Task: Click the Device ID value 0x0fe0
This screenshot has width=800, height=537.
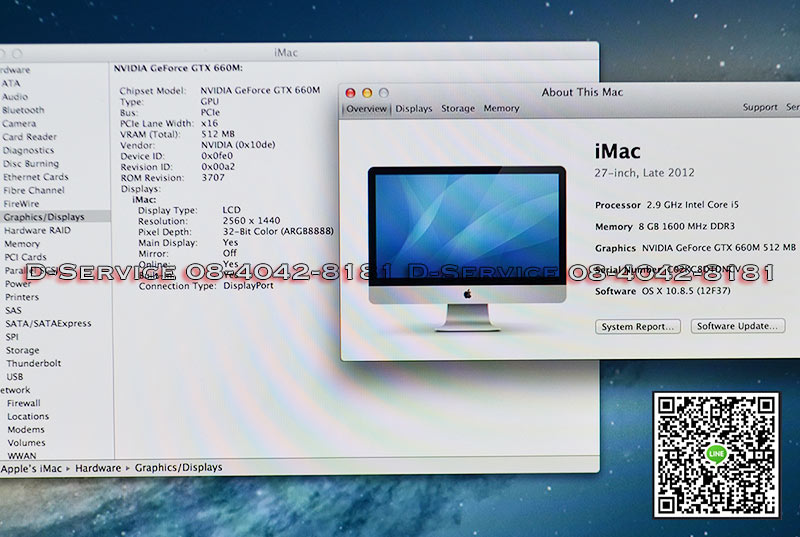Action: pyautogui.click(x=217, y=156)
